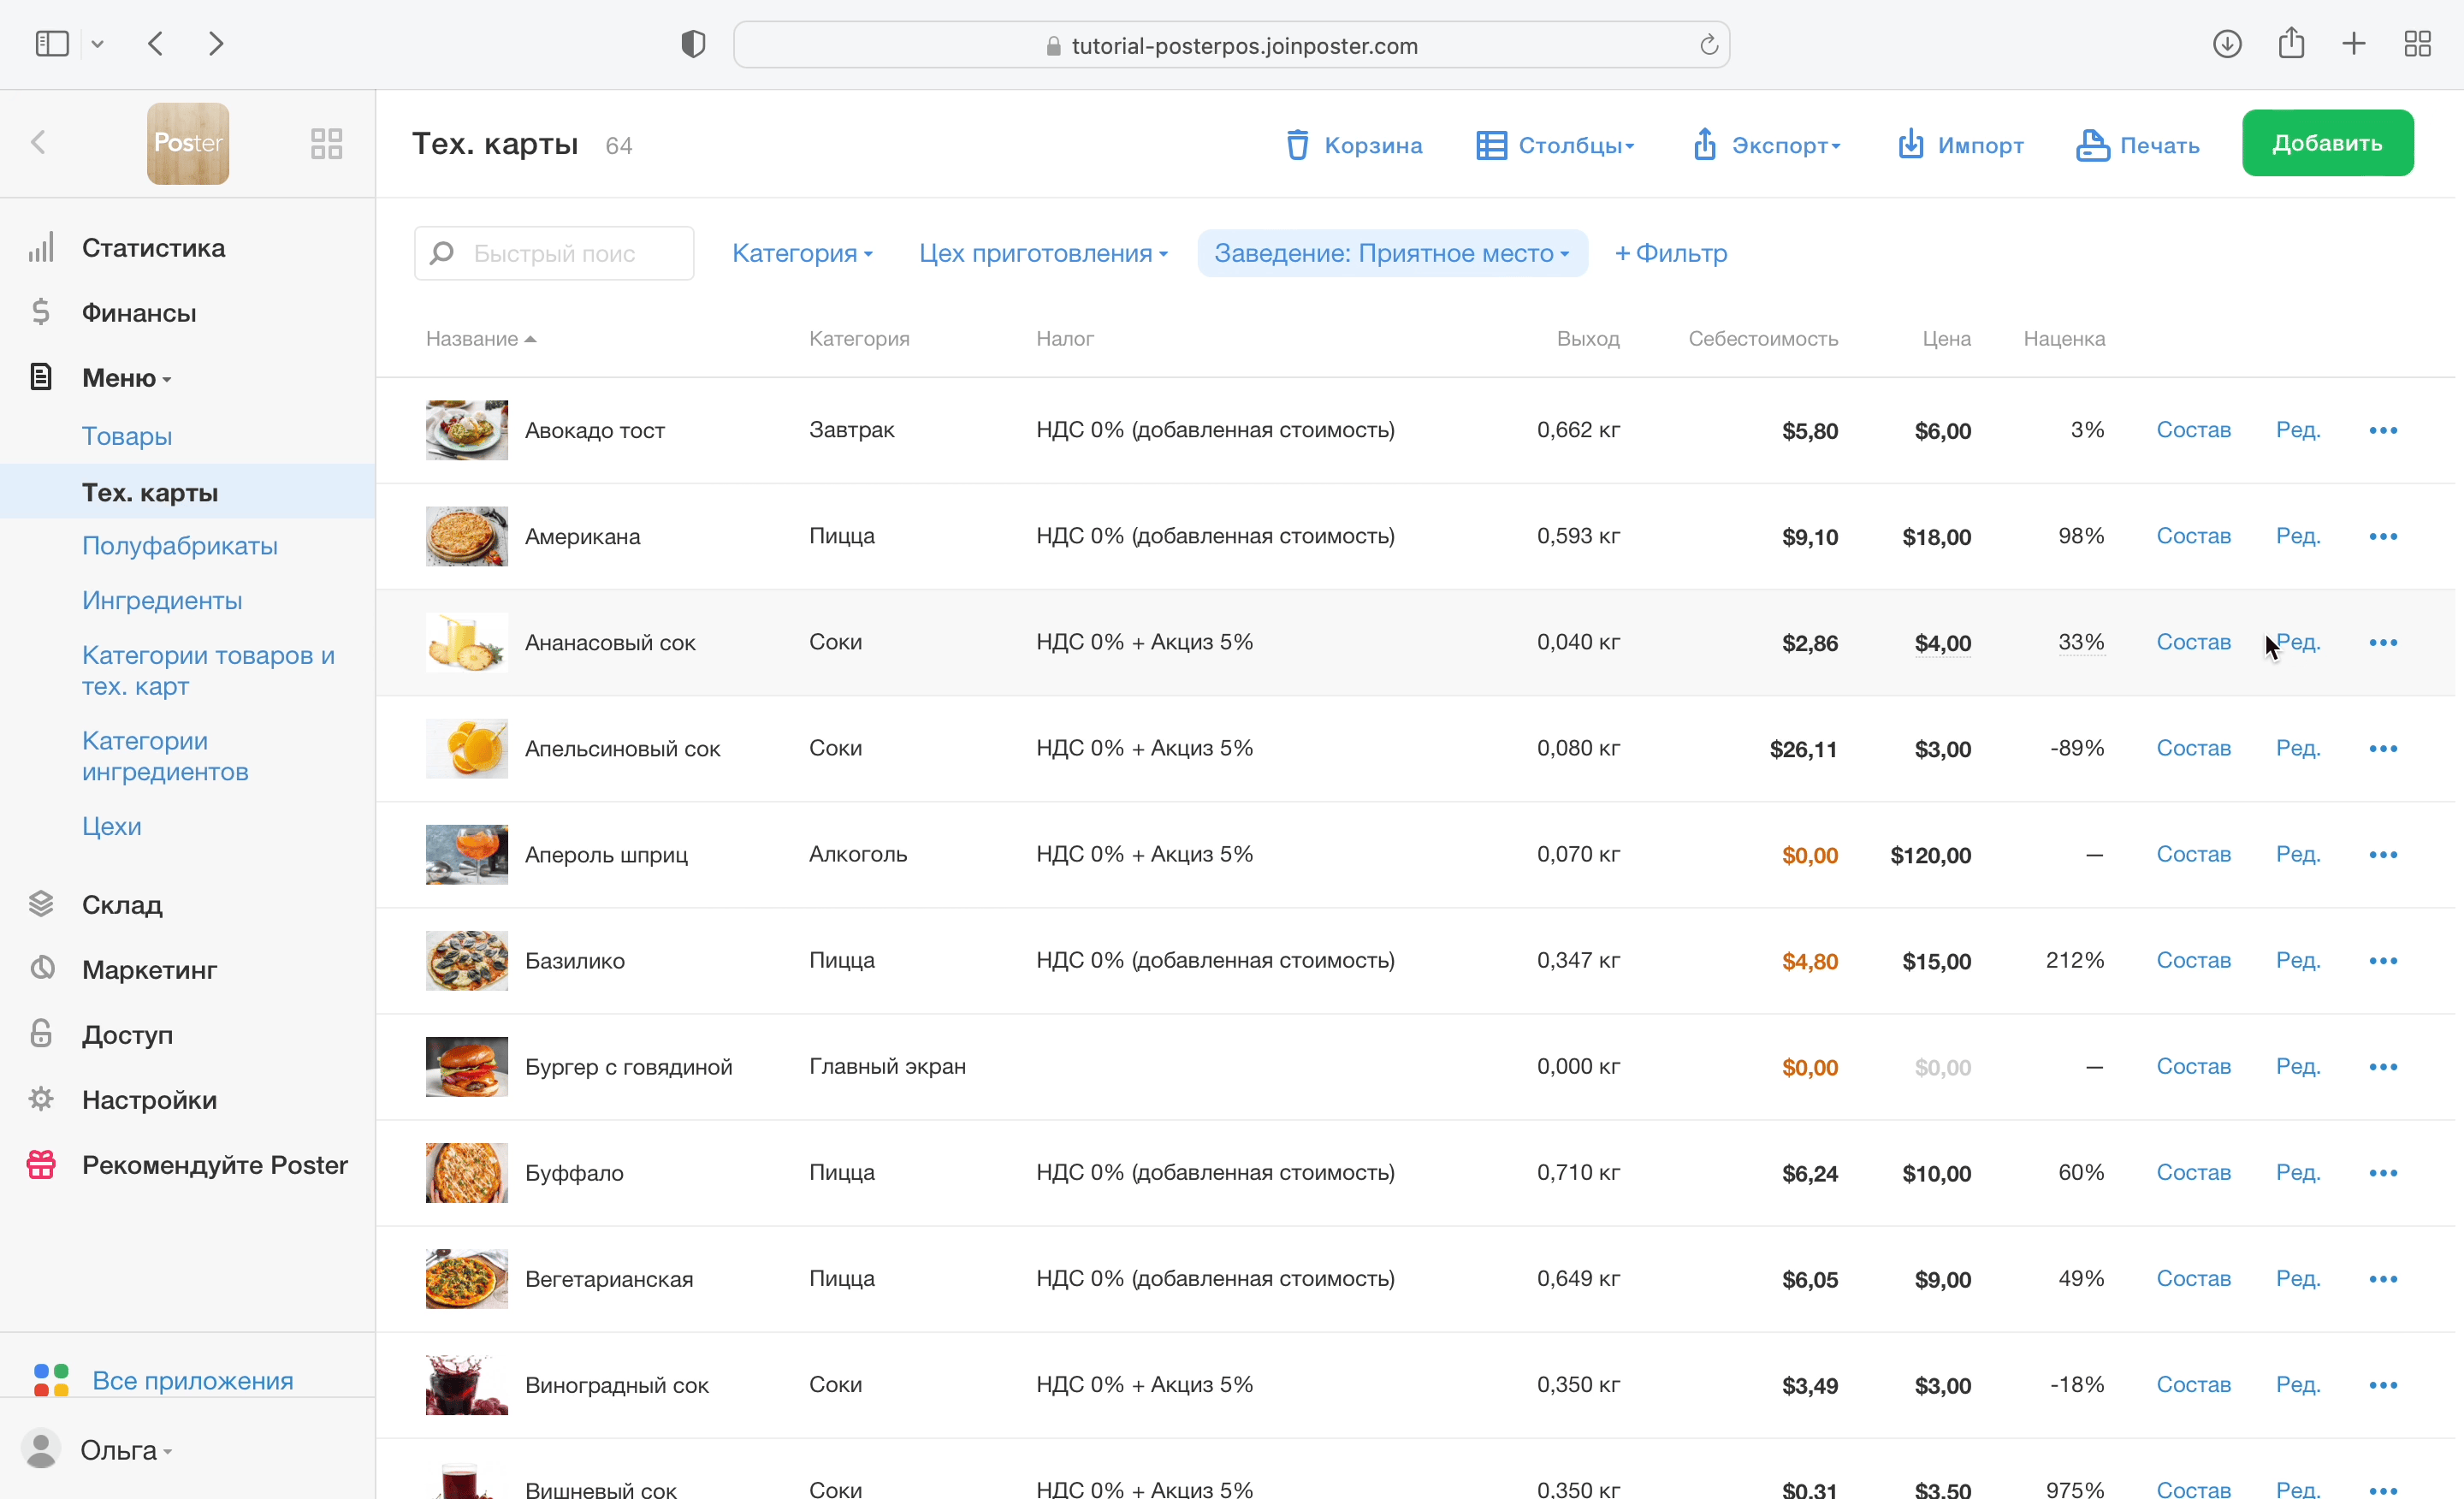Go to Полуфабрикаты menu section

[180, 545]
